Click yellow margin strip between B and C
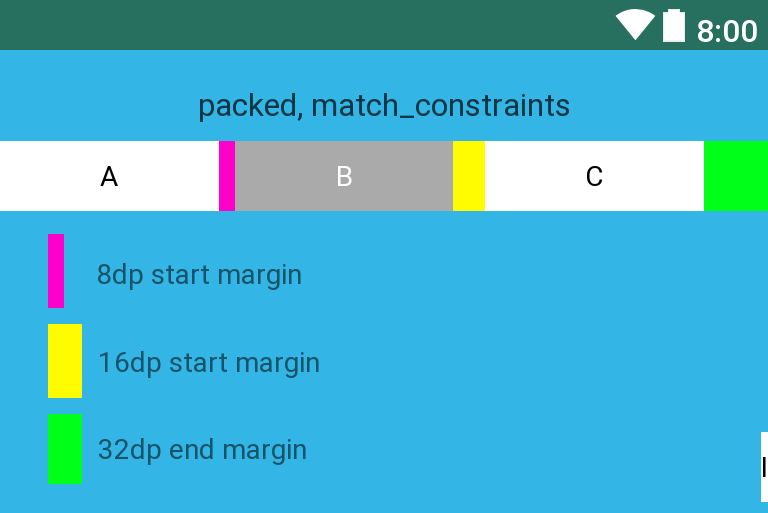 click(x=469, y=176)
